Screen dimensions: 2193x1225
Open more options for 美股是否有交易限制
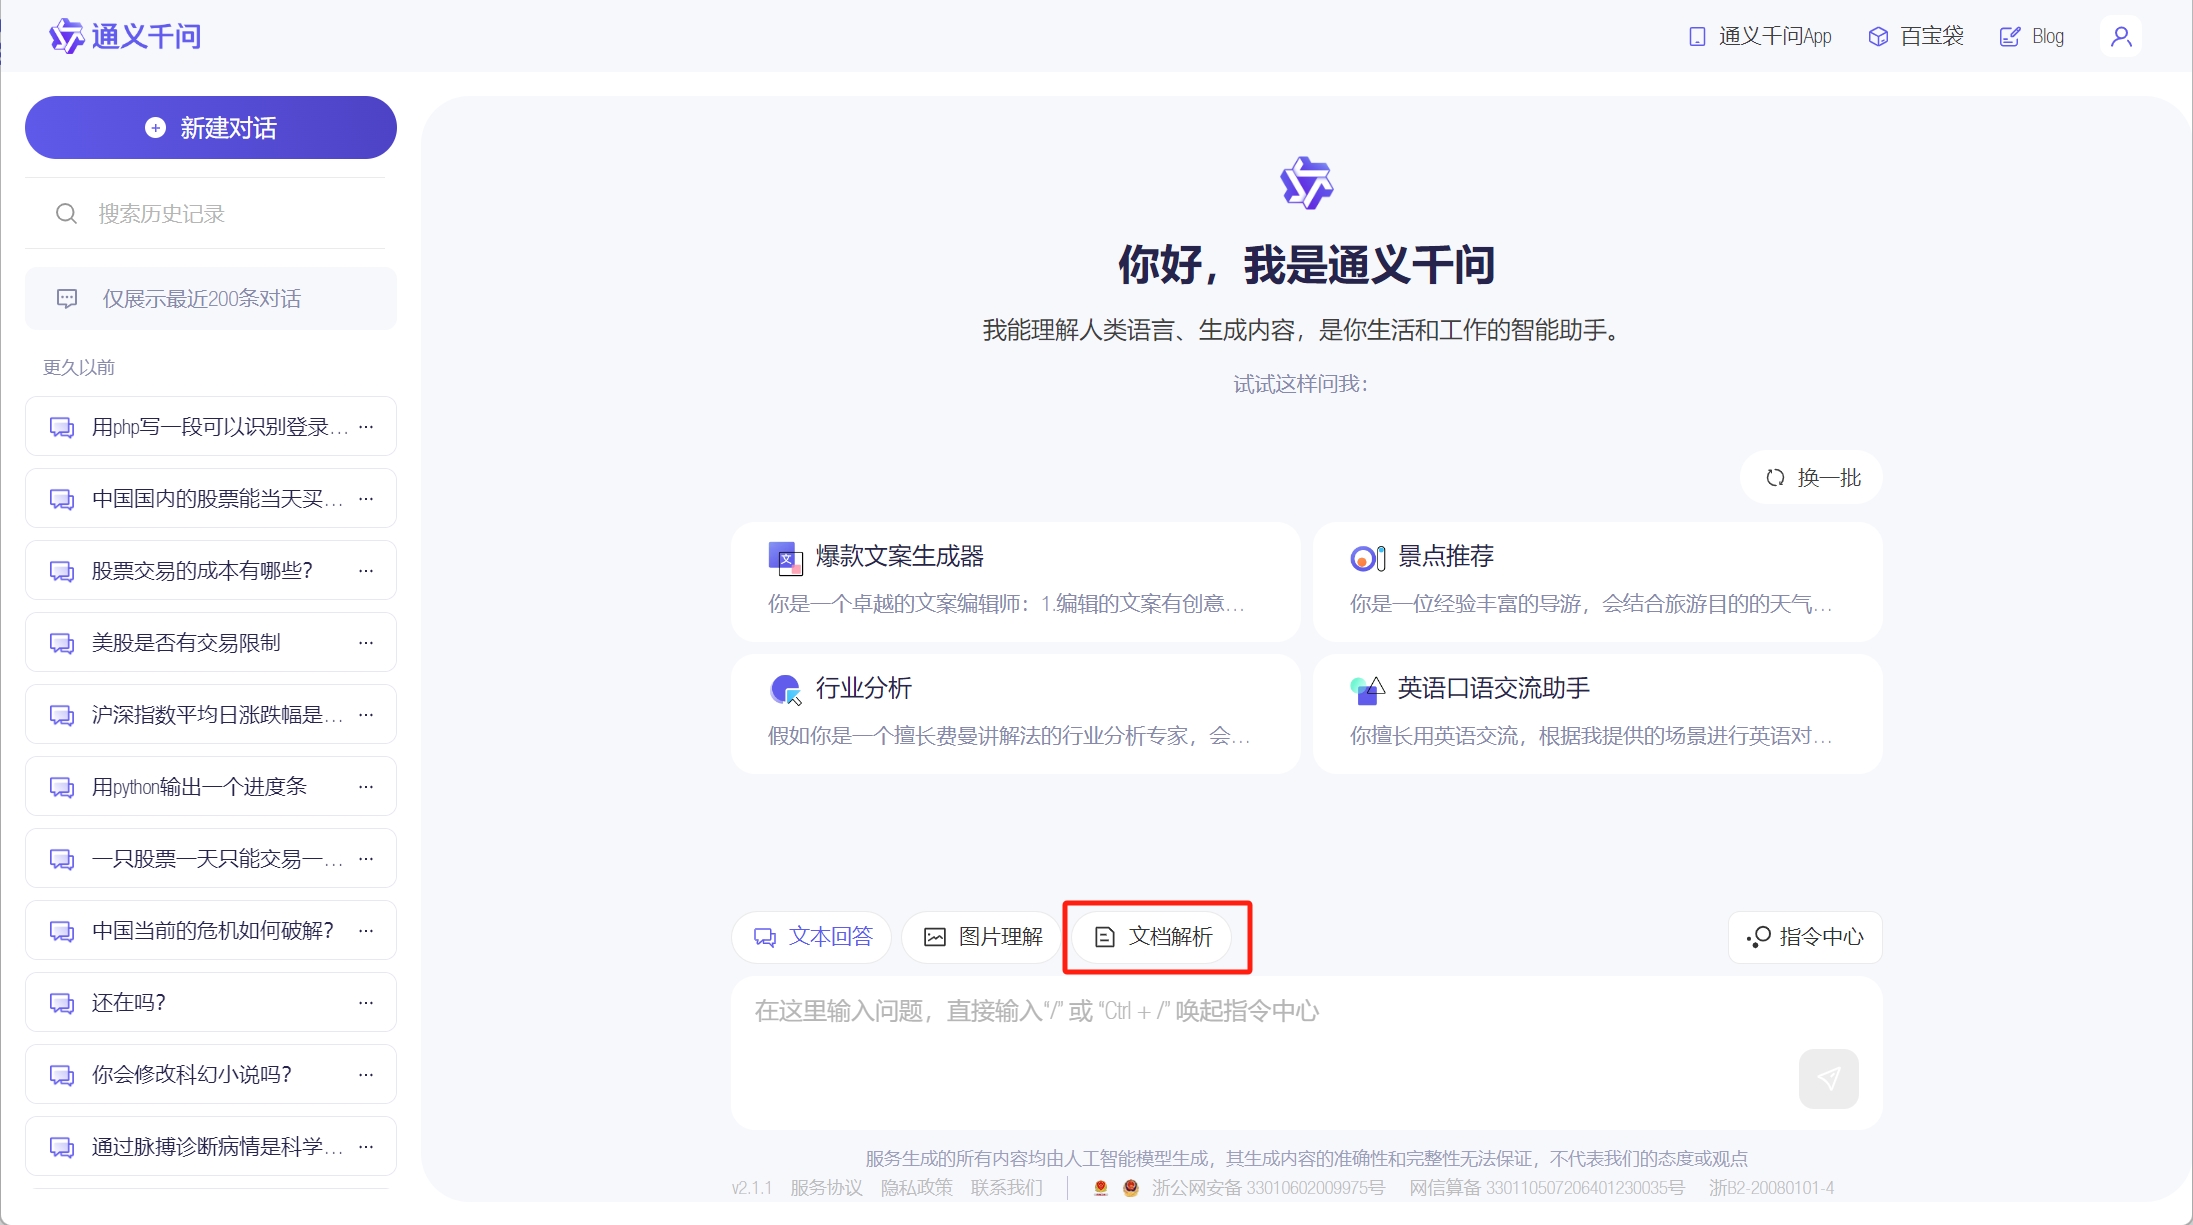(x=366, y=643)
